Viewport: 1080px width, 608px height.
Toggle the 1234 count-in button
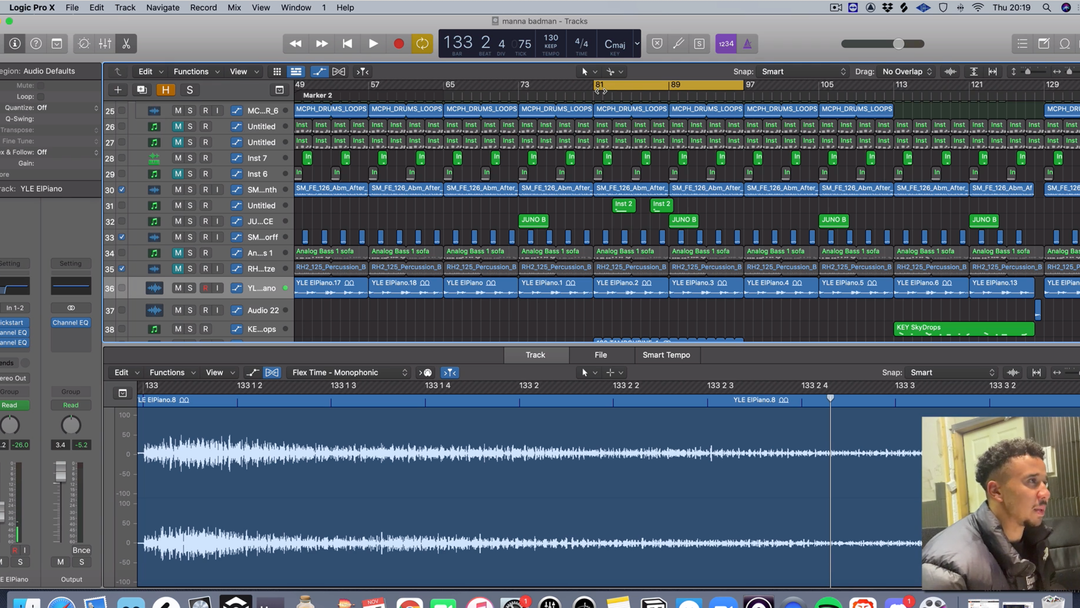[726, 44]
